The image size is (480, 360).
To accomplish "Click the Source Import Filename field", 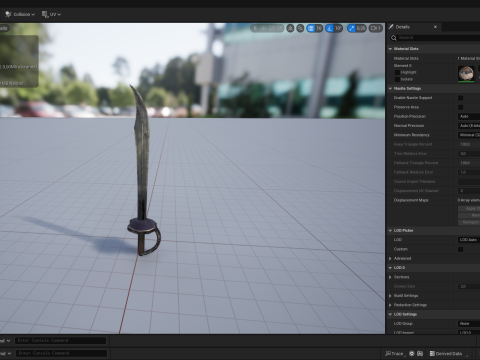I will click(469, 182).
